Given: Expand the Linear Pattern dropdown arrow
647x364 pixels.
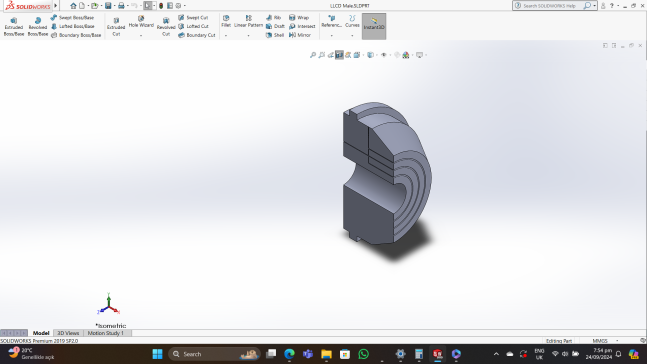Looking at the screenshot, I should 248,35.
